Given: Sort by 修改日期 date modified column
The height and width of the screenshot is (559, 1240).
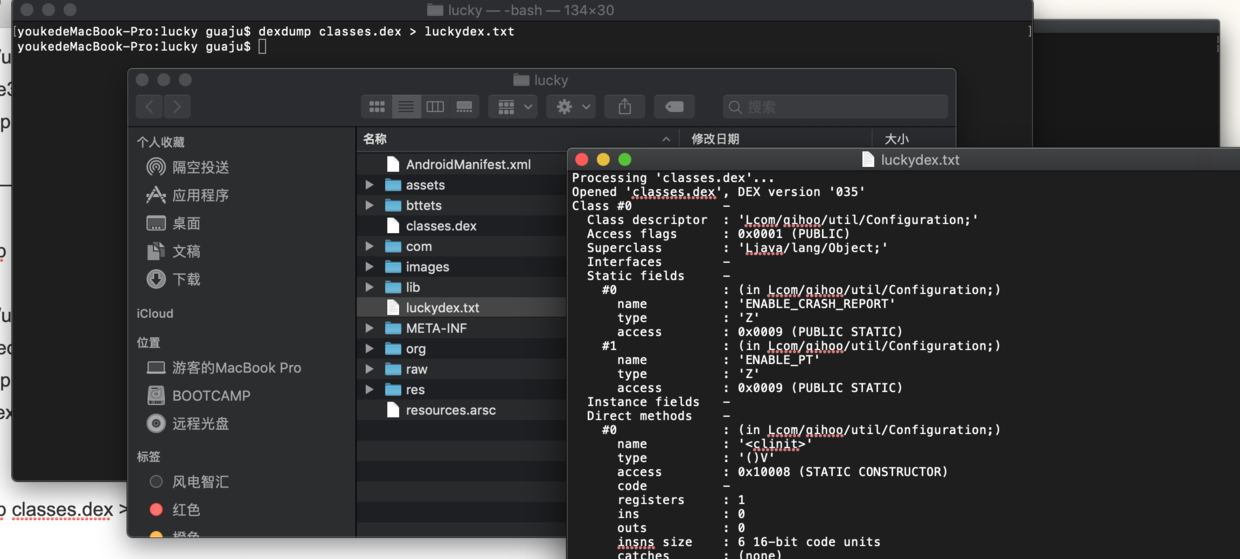Looking at the screenshot, I should (x=775, y=139).
